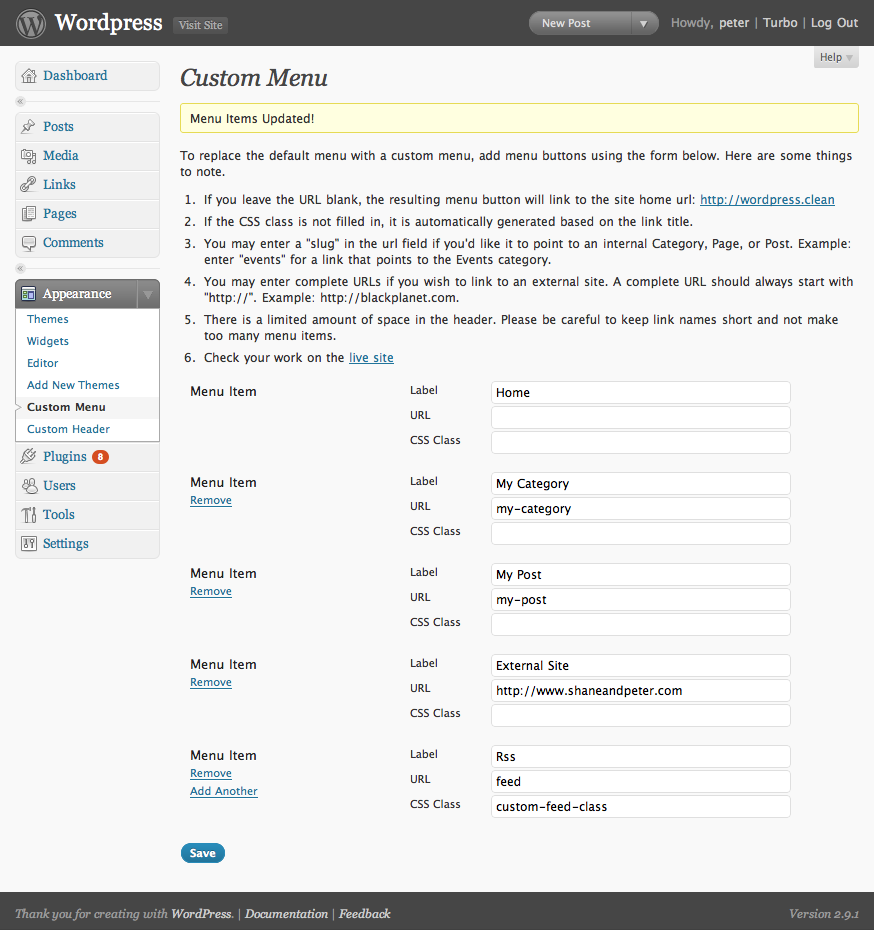Click lower sidebar separator collapse arrow
The image size is (874, 930).
tap(21, 268)
